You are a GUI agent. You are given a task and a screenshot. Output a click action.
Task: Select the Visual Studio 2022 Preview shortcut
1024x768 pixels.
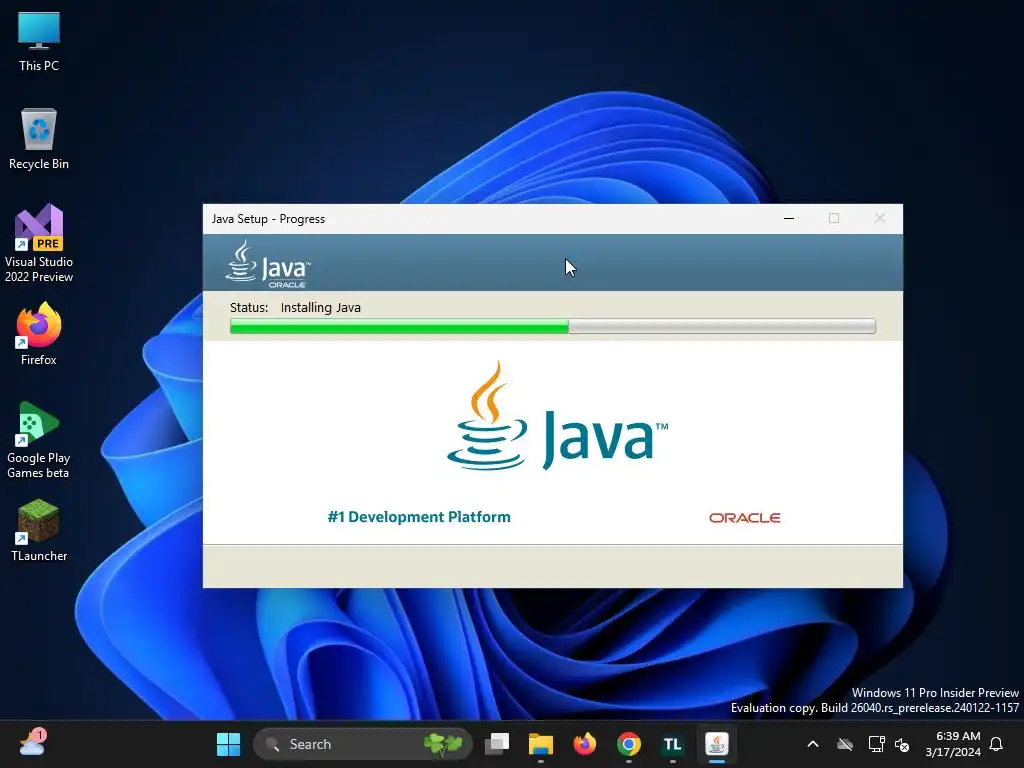coord(39,244)
